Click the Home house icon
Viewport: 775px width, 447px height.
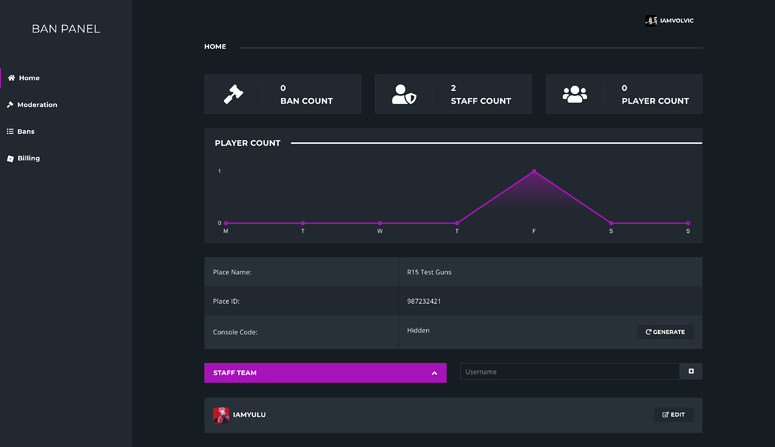coord(11,78)
